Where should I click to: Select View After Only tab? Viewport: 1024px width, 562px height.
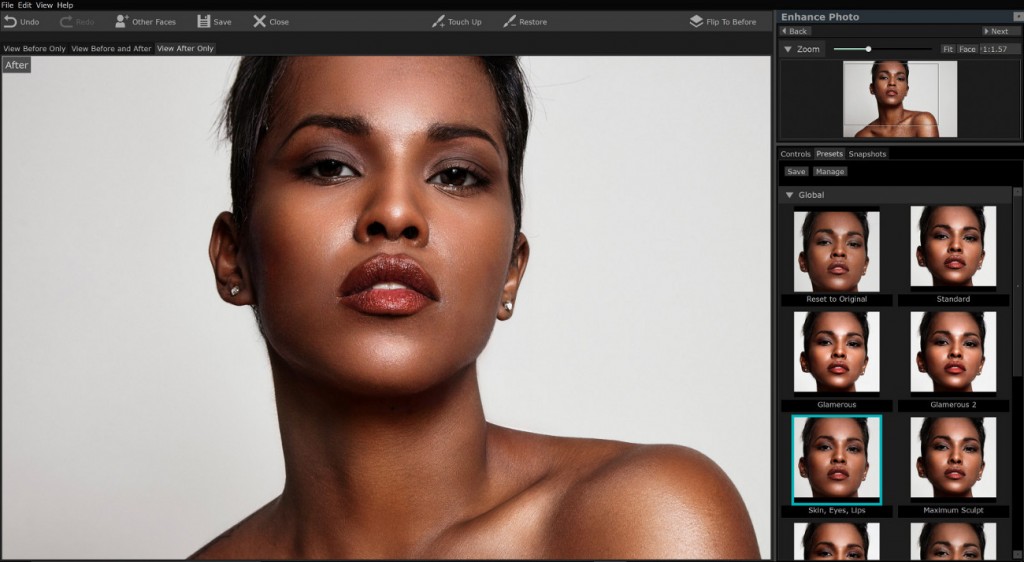(185, 48)
